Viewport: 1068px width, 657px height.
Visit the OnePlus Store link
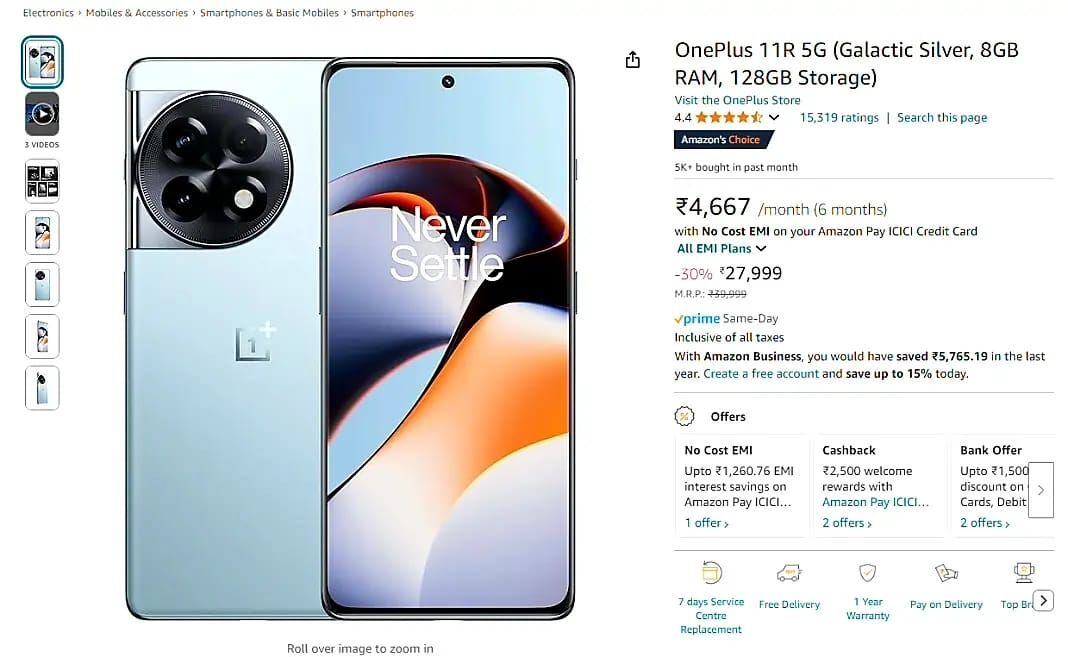pyautogui.click(x=738, y=100)
